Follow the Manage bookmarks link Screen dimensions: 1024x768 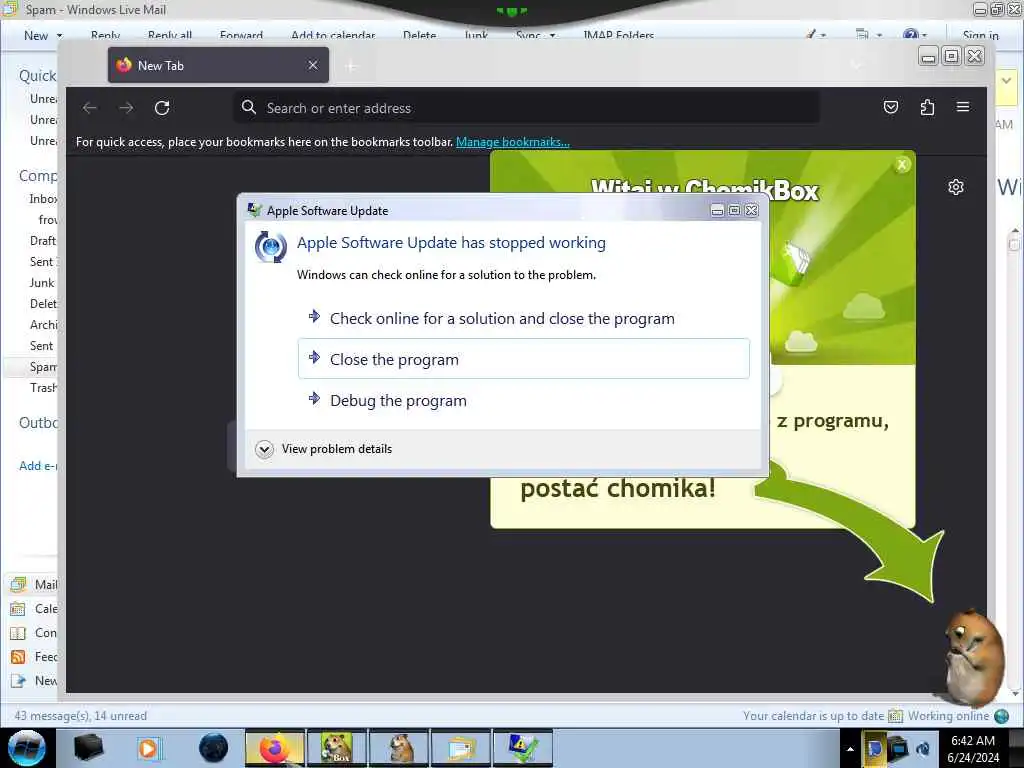[513, 142]
